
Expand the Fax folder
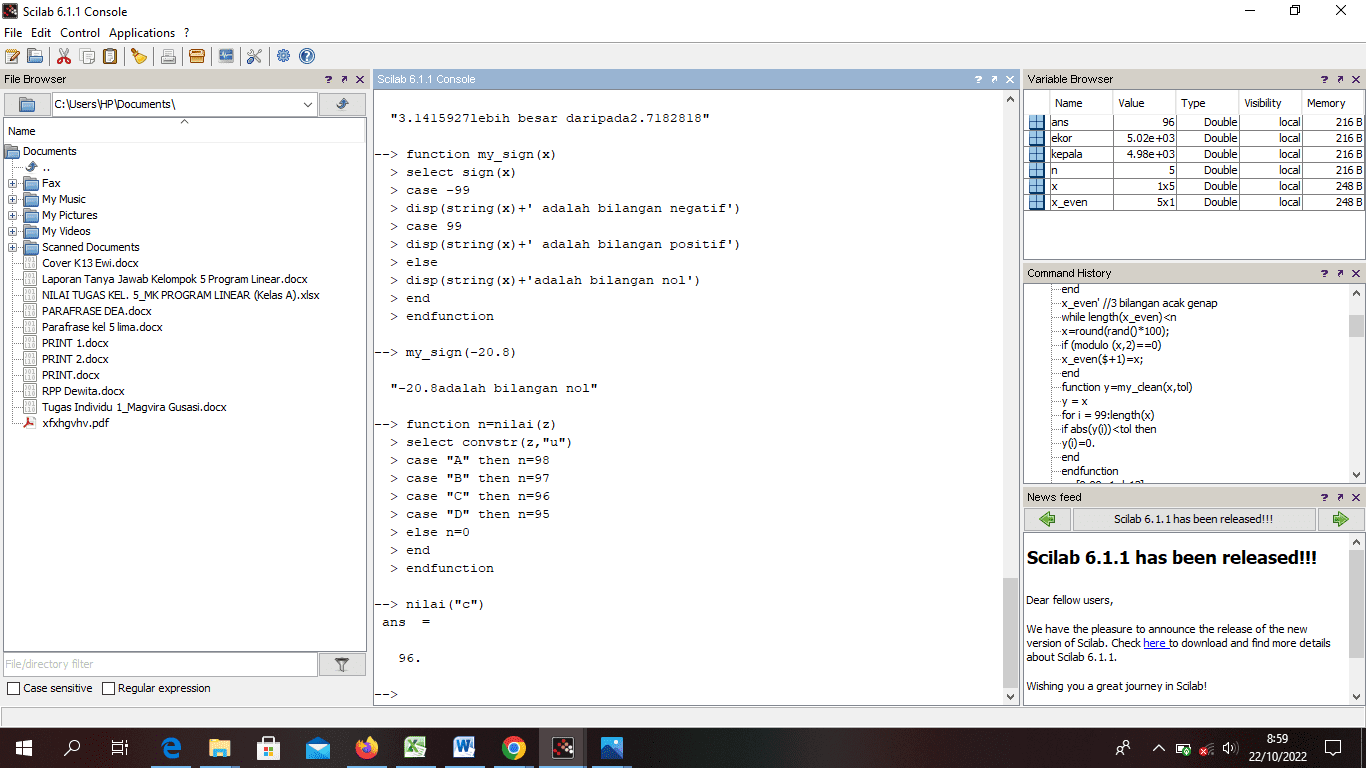(12, 183)
